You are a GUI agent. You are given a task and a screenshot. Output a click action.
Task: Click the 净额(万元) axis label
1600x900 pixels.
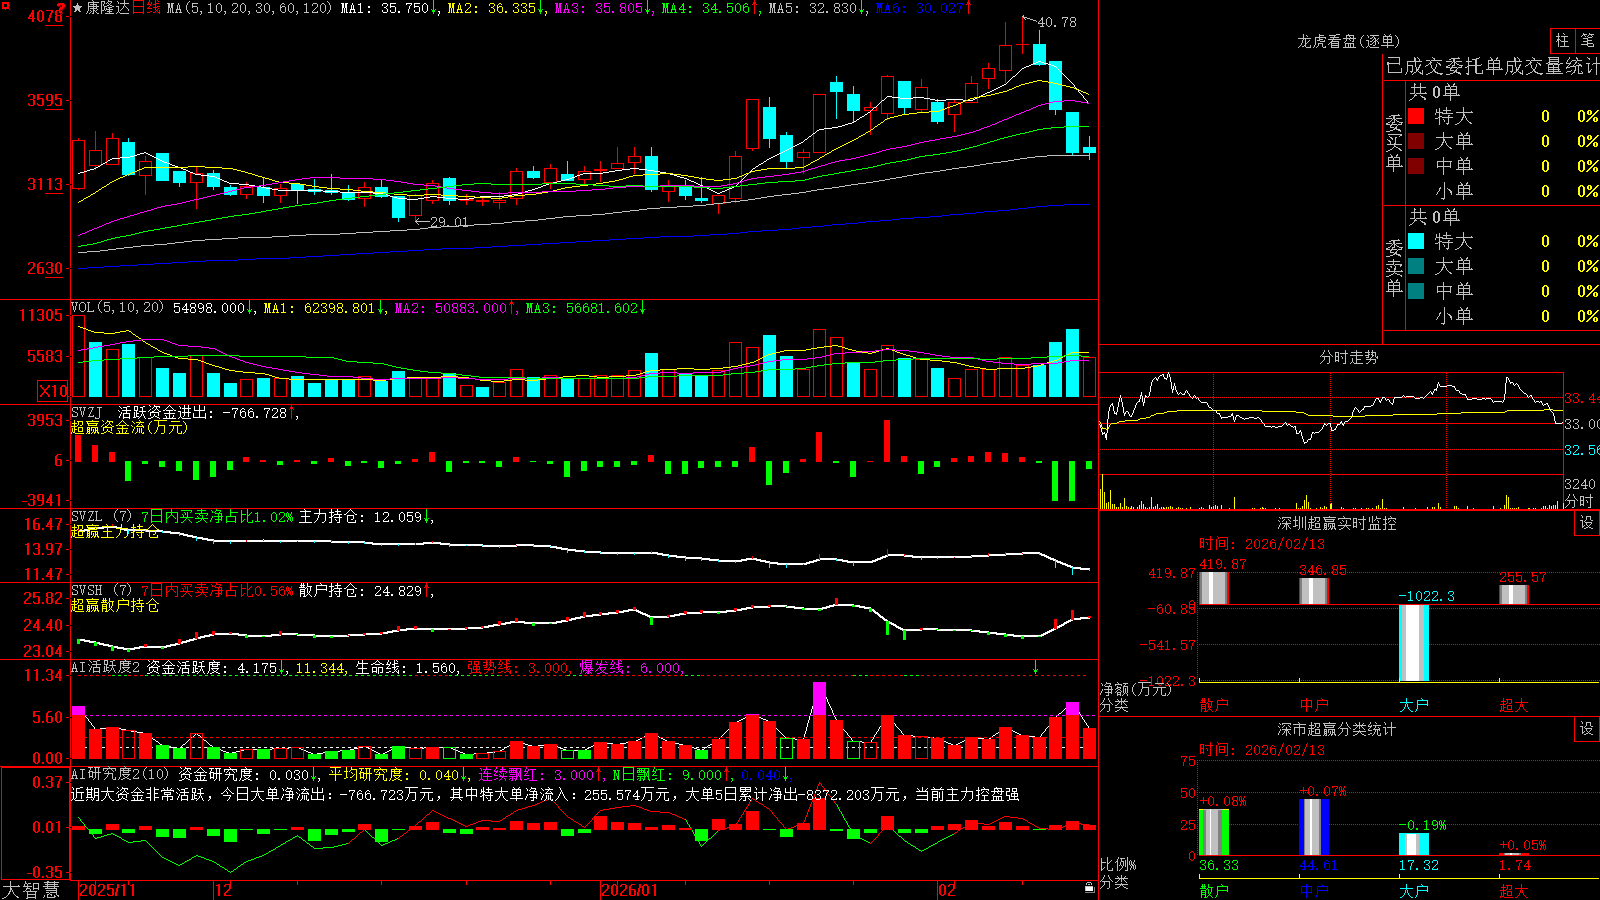point(1135,689)
